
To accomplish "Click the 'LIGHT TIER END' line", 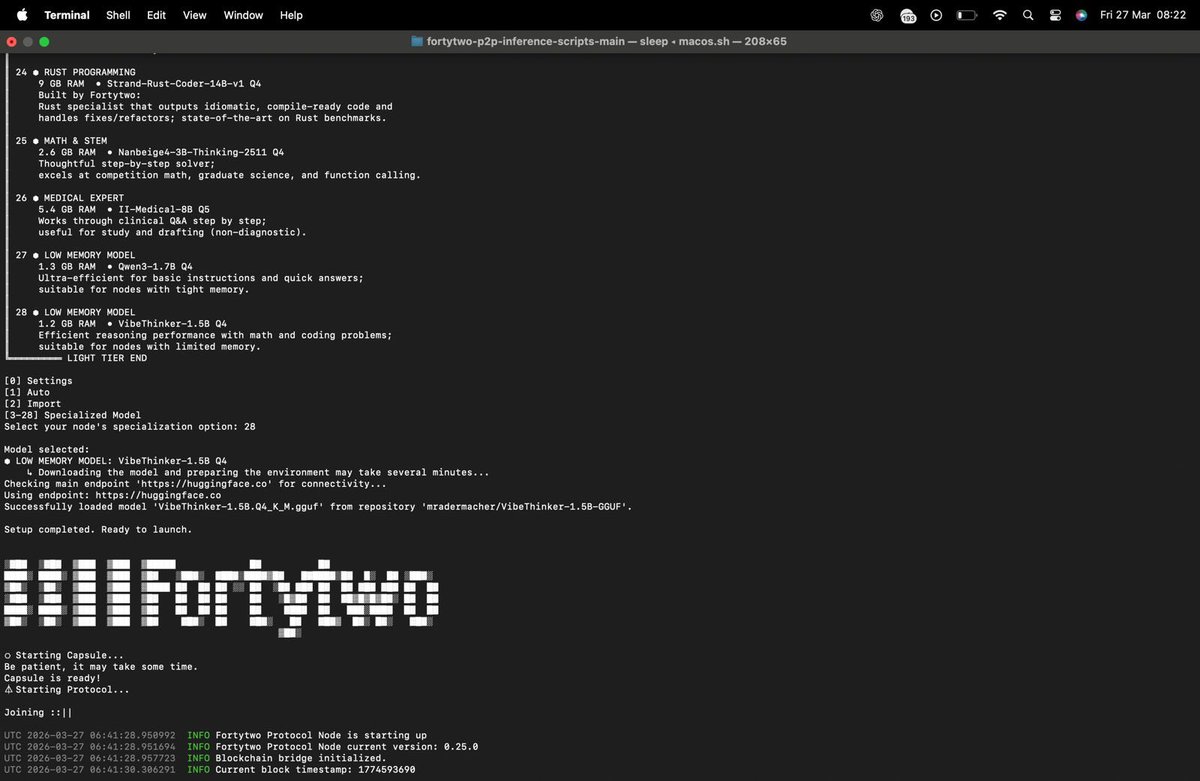I will (x=107, y=358).
